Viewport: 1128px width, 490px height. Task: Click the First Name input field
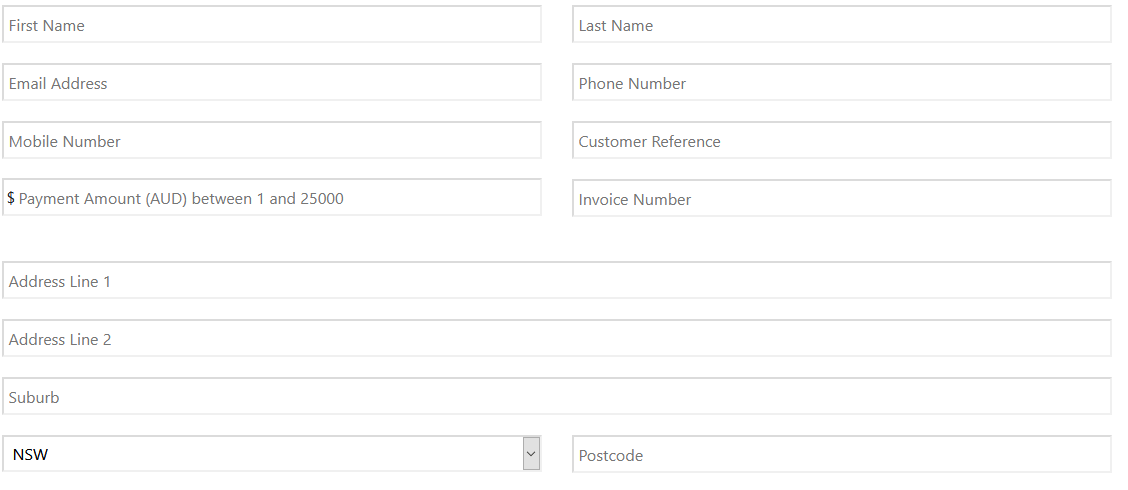tap(272, 25)
